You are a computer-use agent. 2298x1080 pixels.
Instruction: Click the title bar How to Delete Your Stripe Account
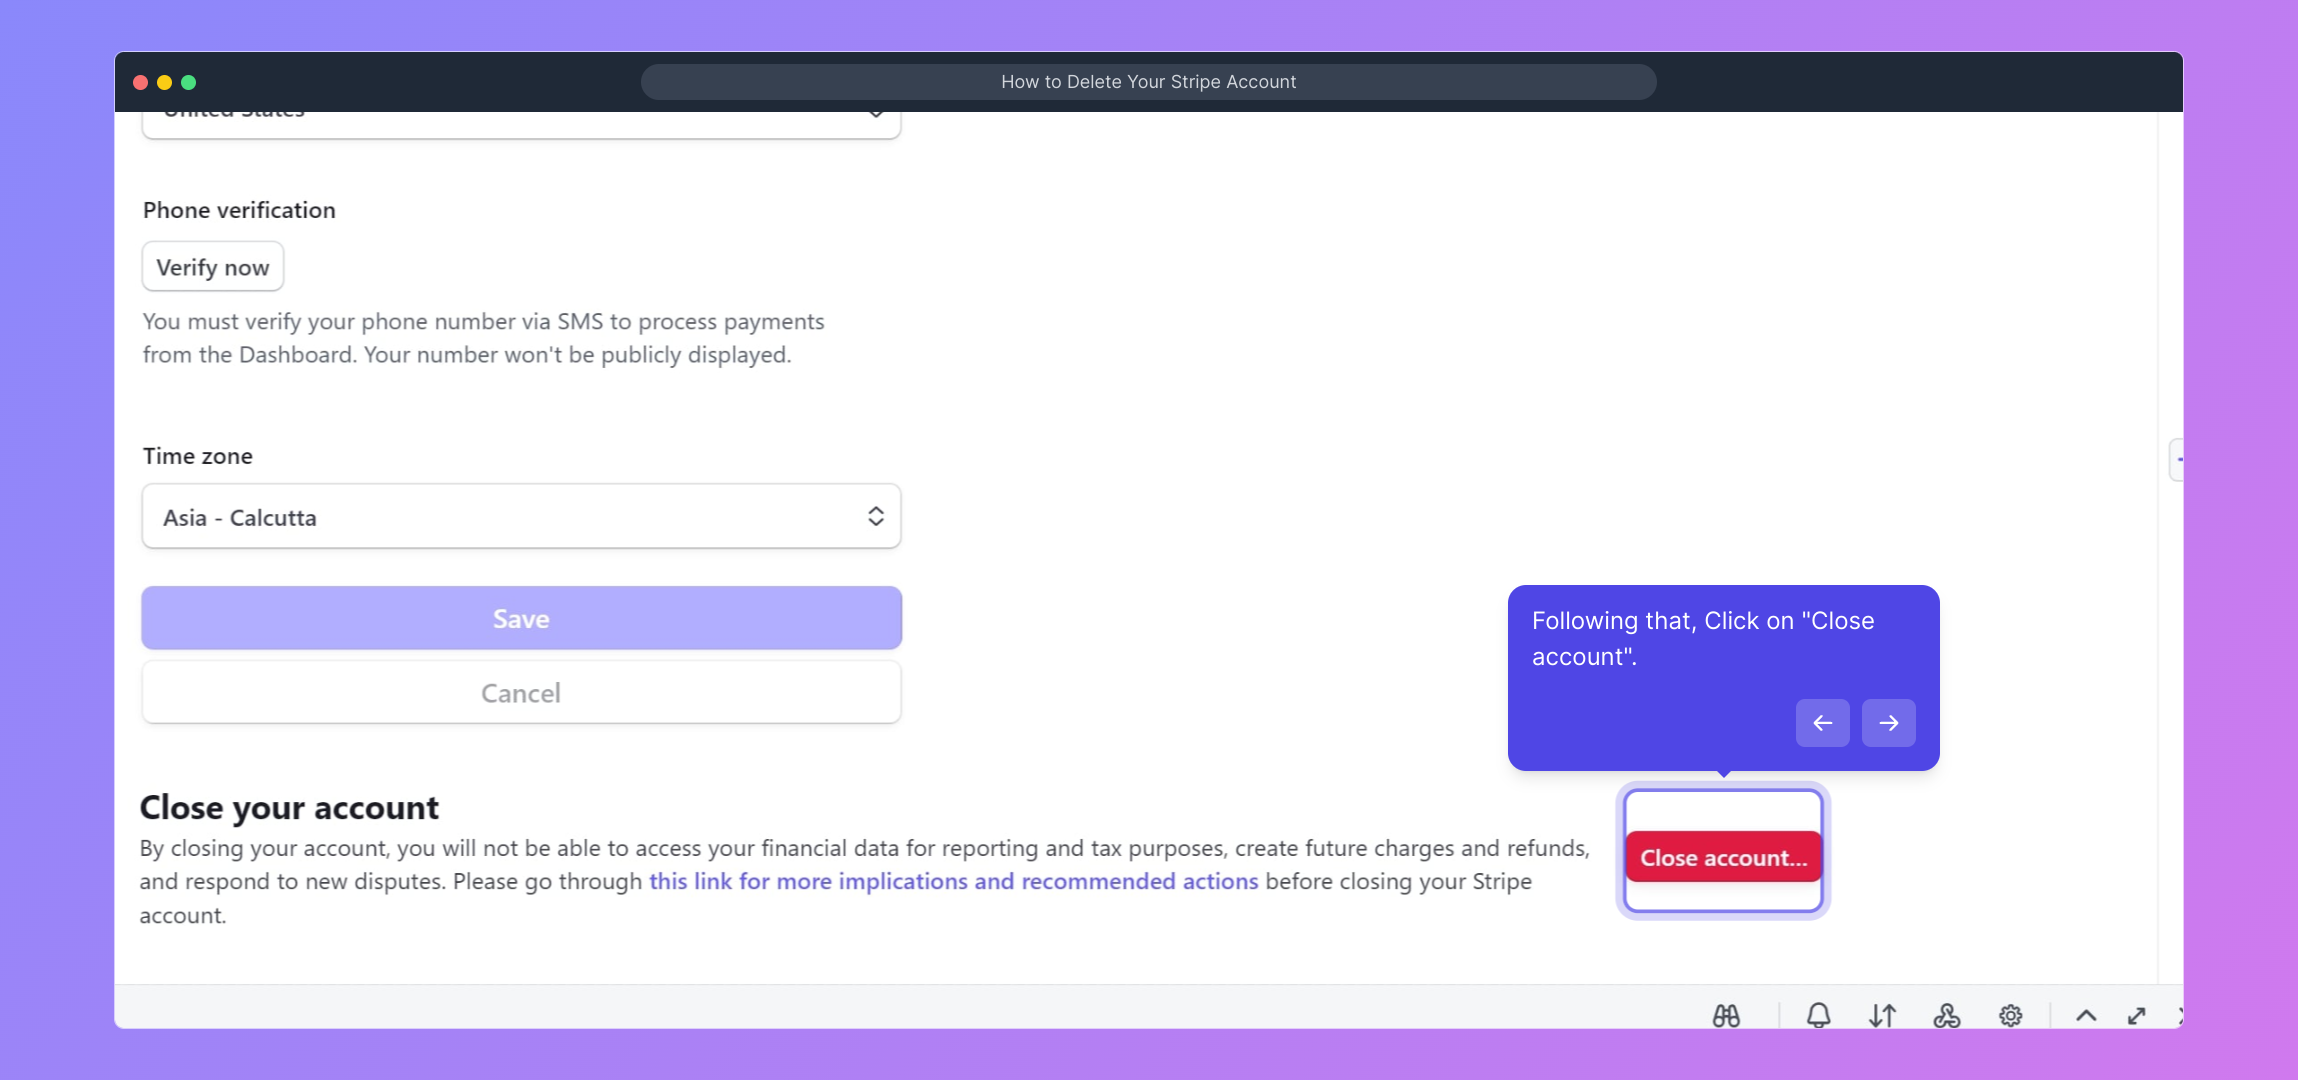click(1148, 82)
